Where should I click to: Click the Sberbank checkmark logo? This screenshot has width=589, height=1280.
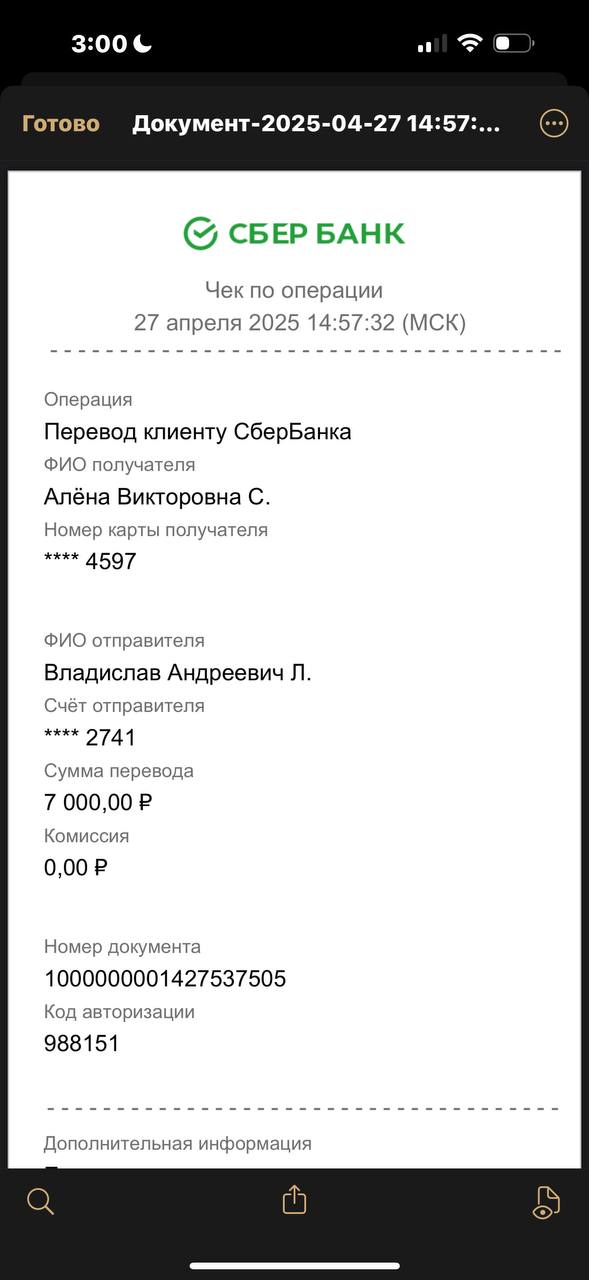coord(200,233)
